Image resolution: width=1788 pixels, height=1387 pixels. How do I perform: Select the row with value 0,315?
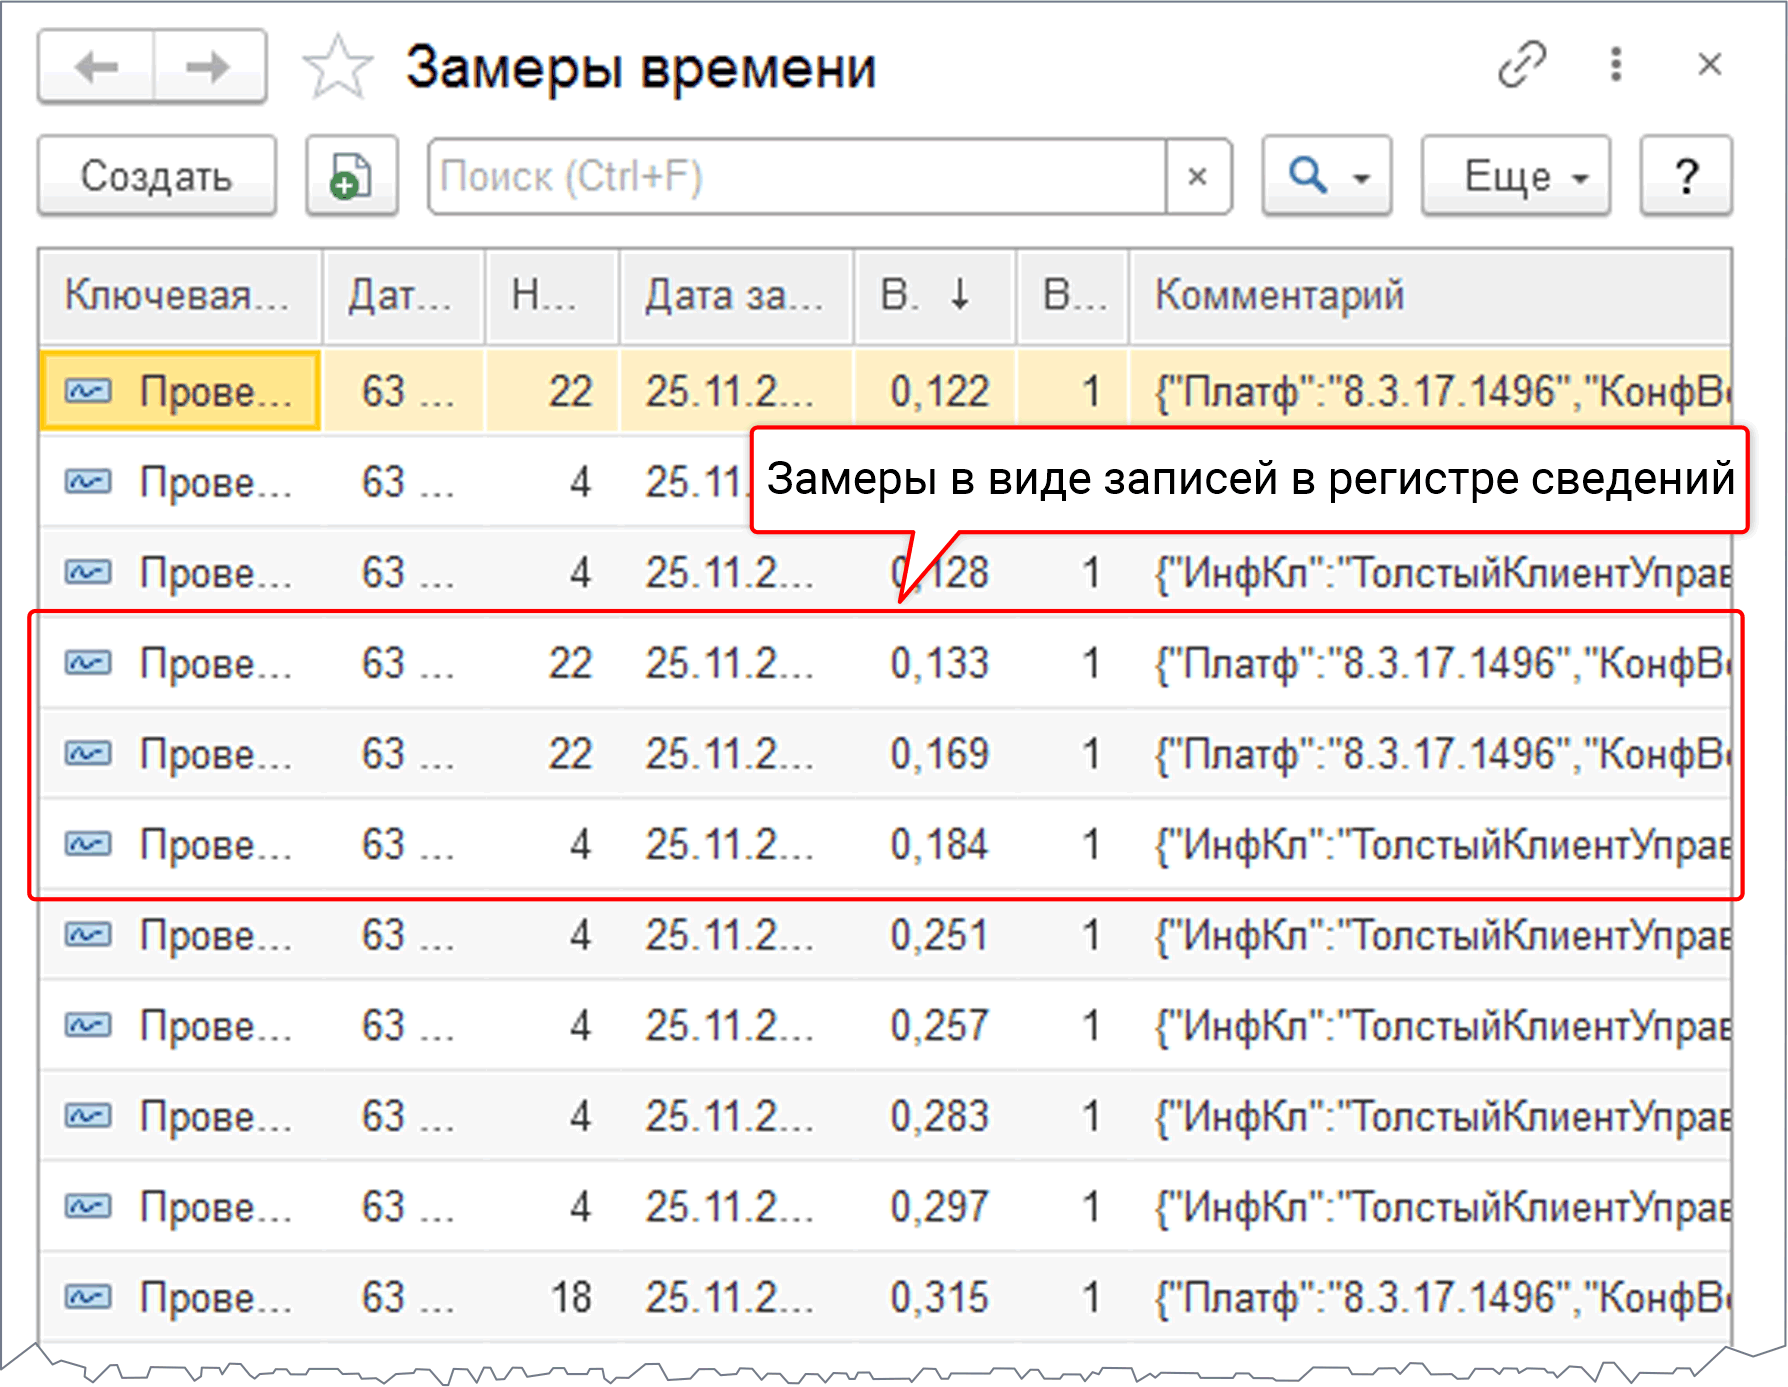(x=938, y=1297)
